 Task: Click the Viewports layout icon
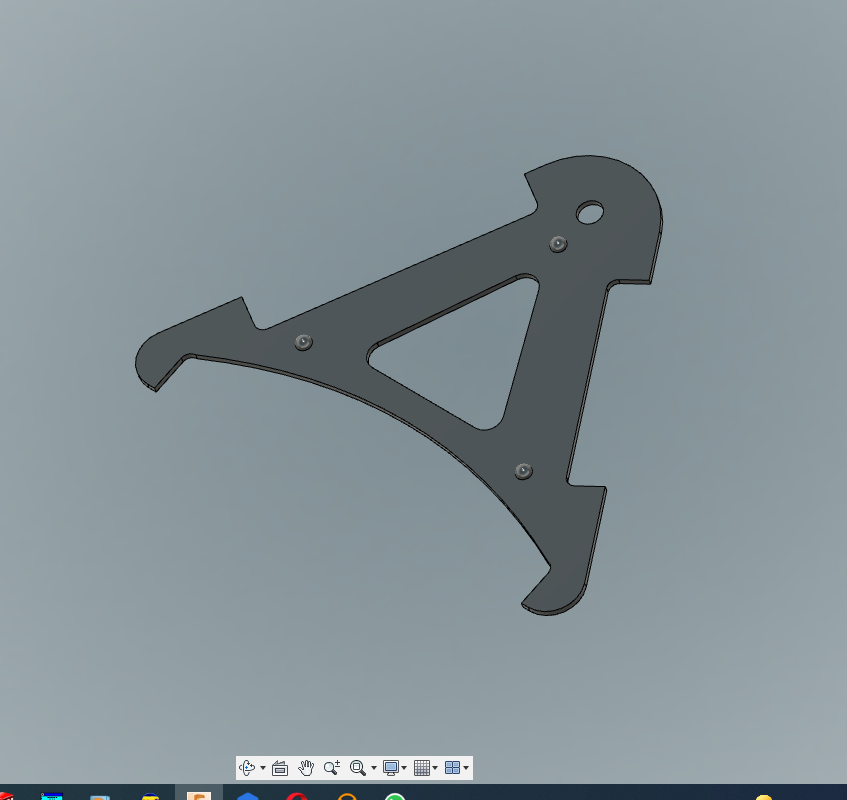pyautogui.click(x=452, y=768)
